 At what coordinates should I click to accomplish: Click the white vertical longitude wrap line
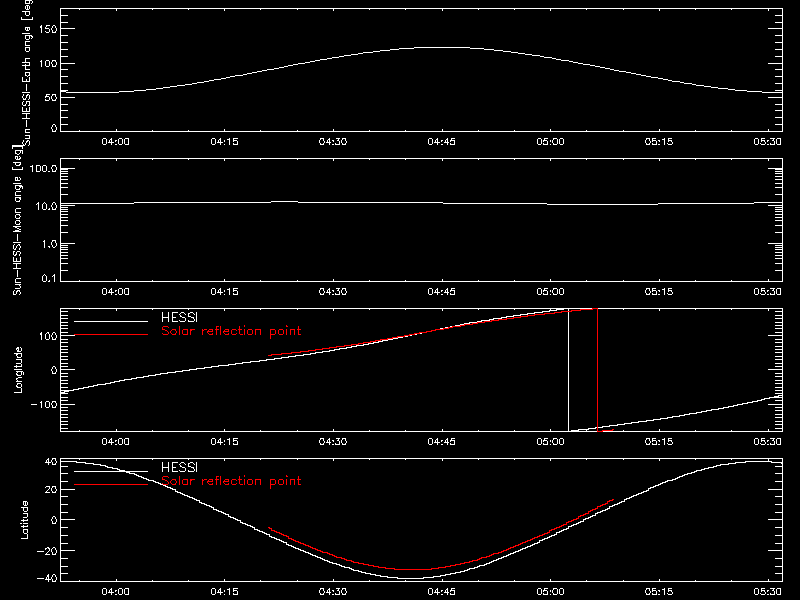pos(568,370)
